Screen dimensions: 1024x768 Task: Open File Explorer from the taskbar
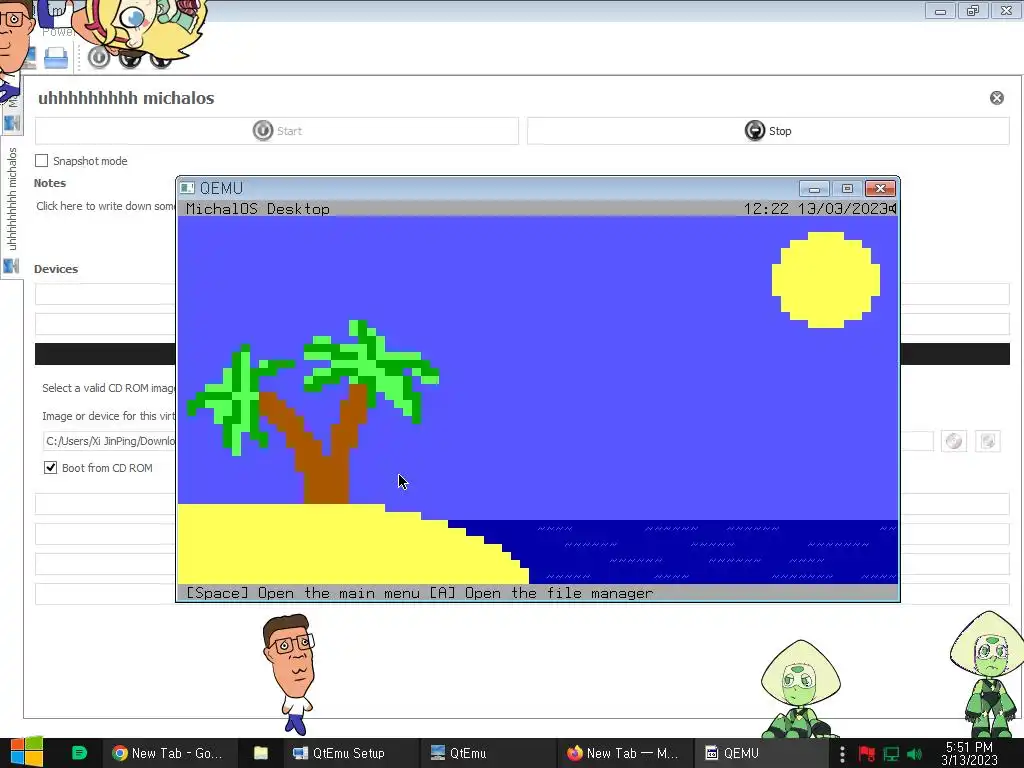[x=261, y=753]
